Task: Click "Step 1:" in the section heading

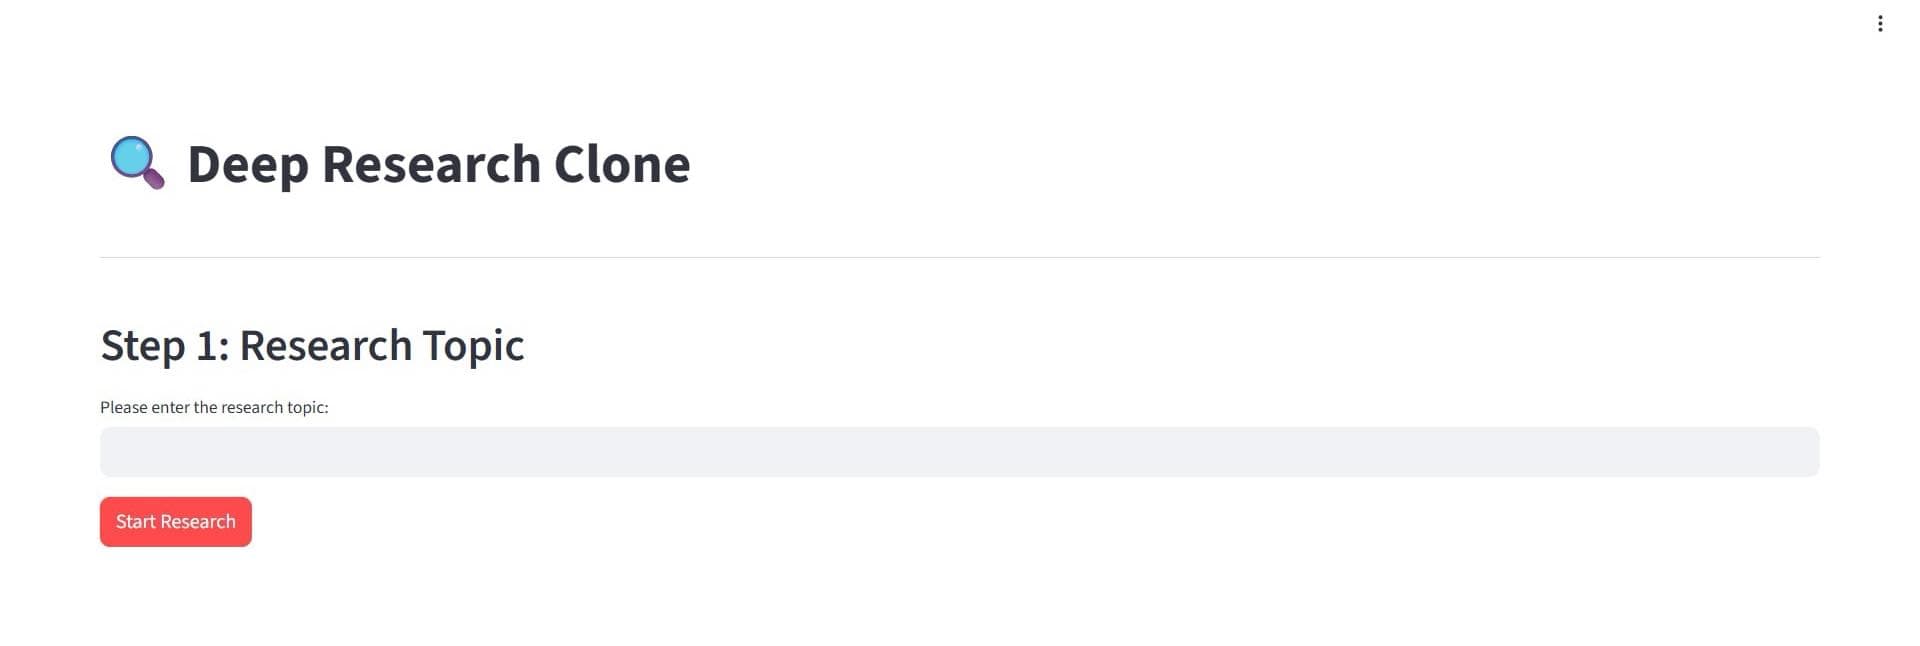Action: pyautogui.click(x=165, y=346)
